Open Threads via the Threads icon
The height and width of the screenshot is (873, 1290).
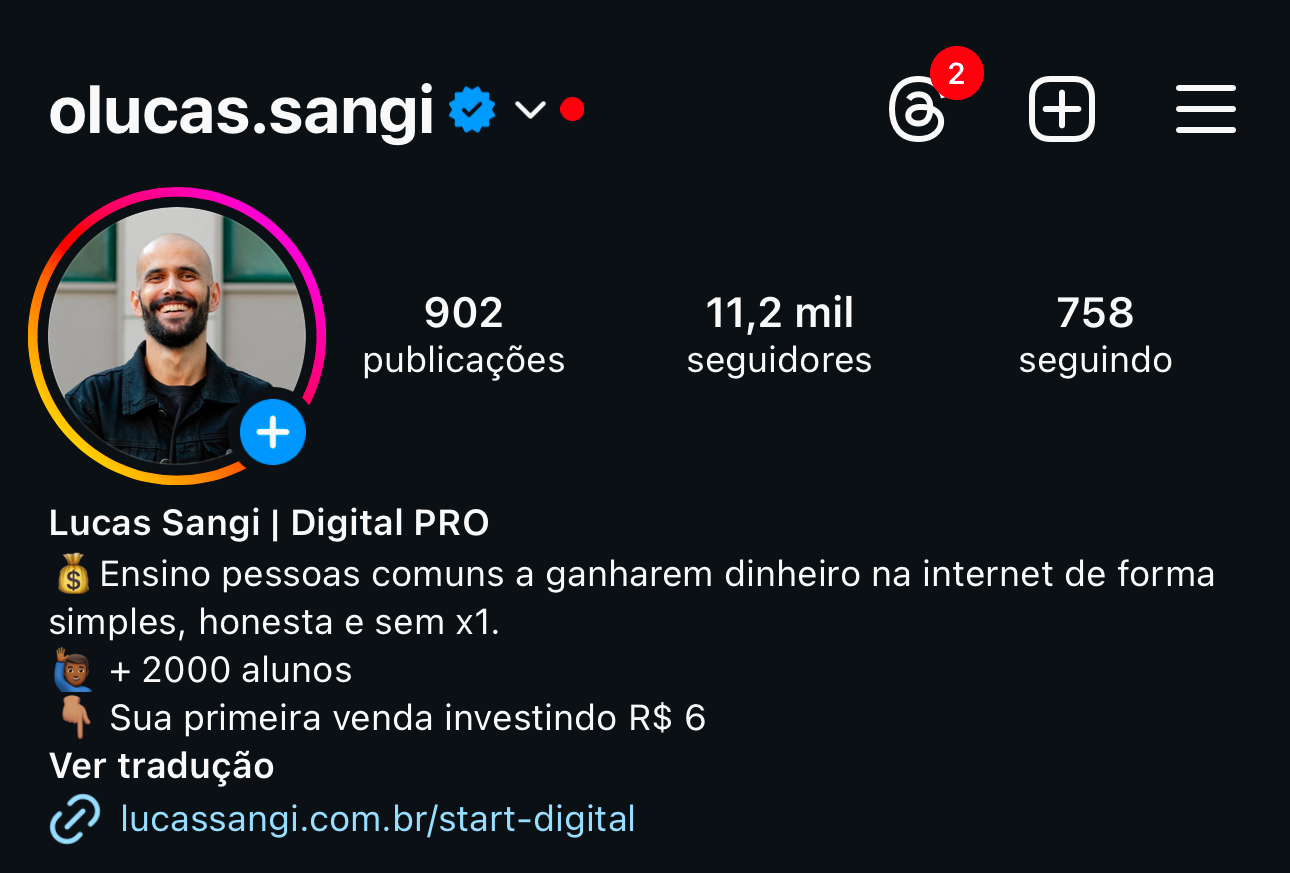tap(916, 110)
